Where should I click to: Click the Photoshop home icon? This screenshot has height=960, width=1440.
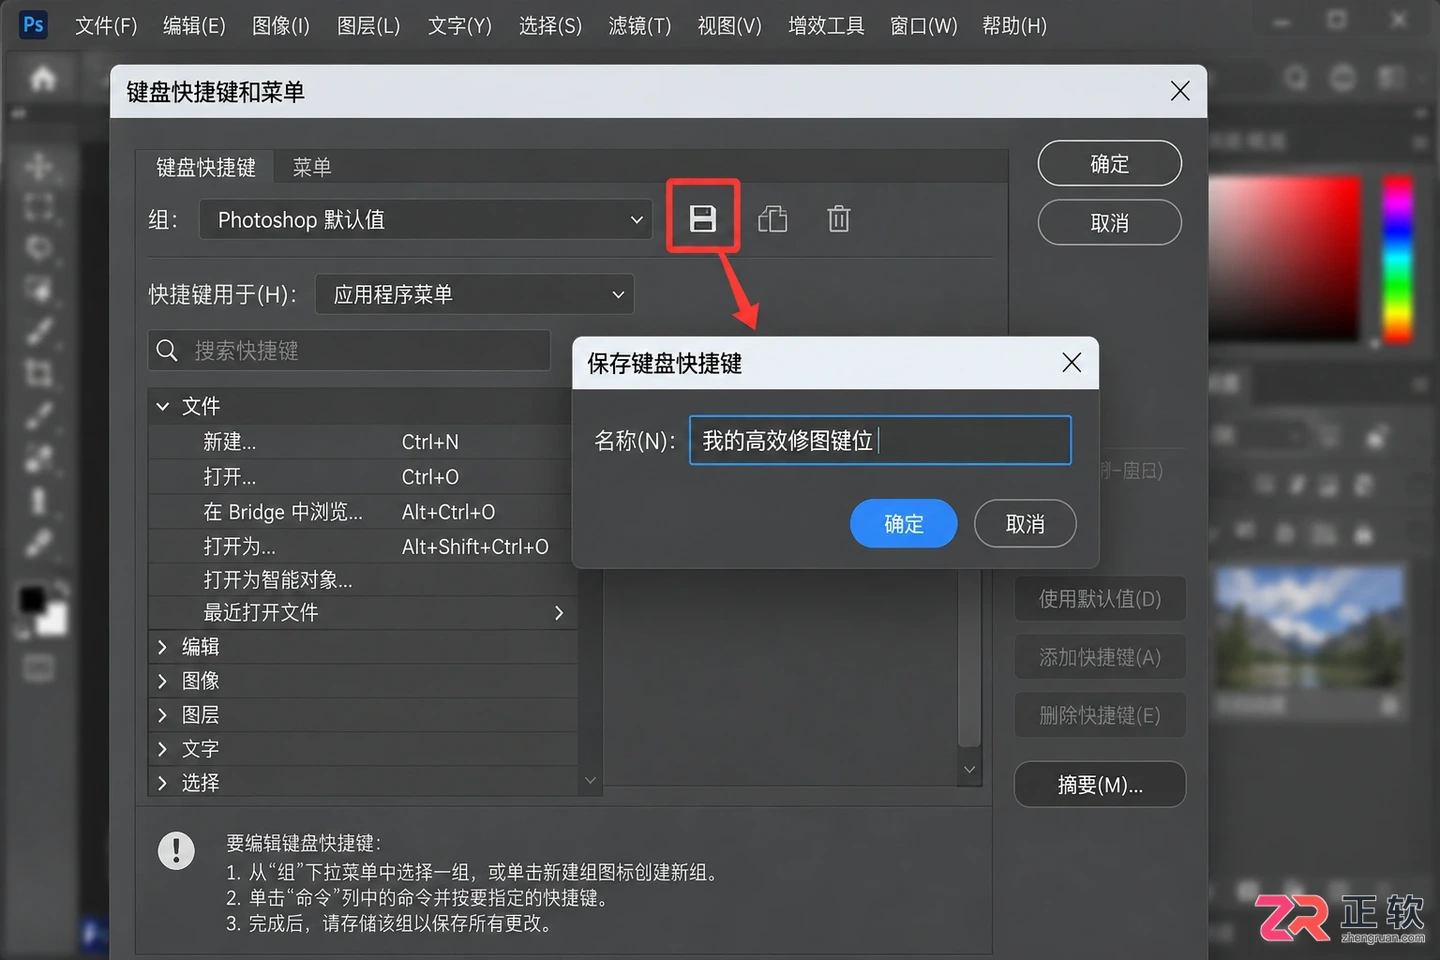43,78
